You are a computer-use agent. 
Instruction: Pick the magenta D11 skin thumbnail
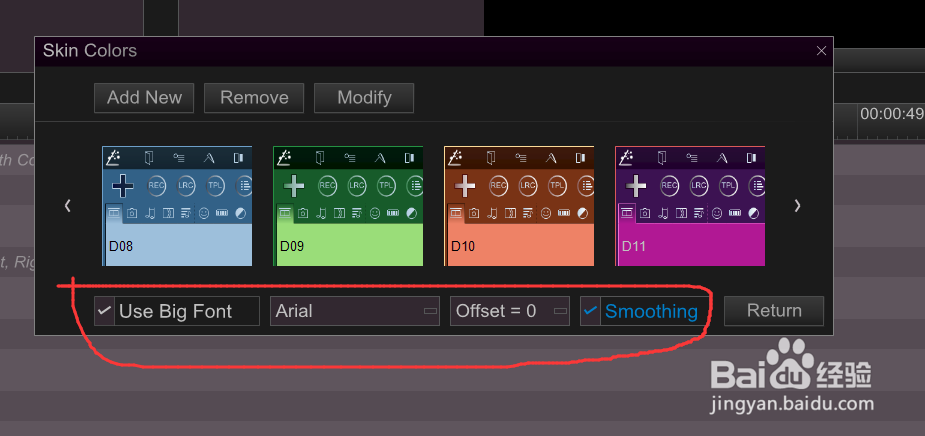[x=690, y=206]
